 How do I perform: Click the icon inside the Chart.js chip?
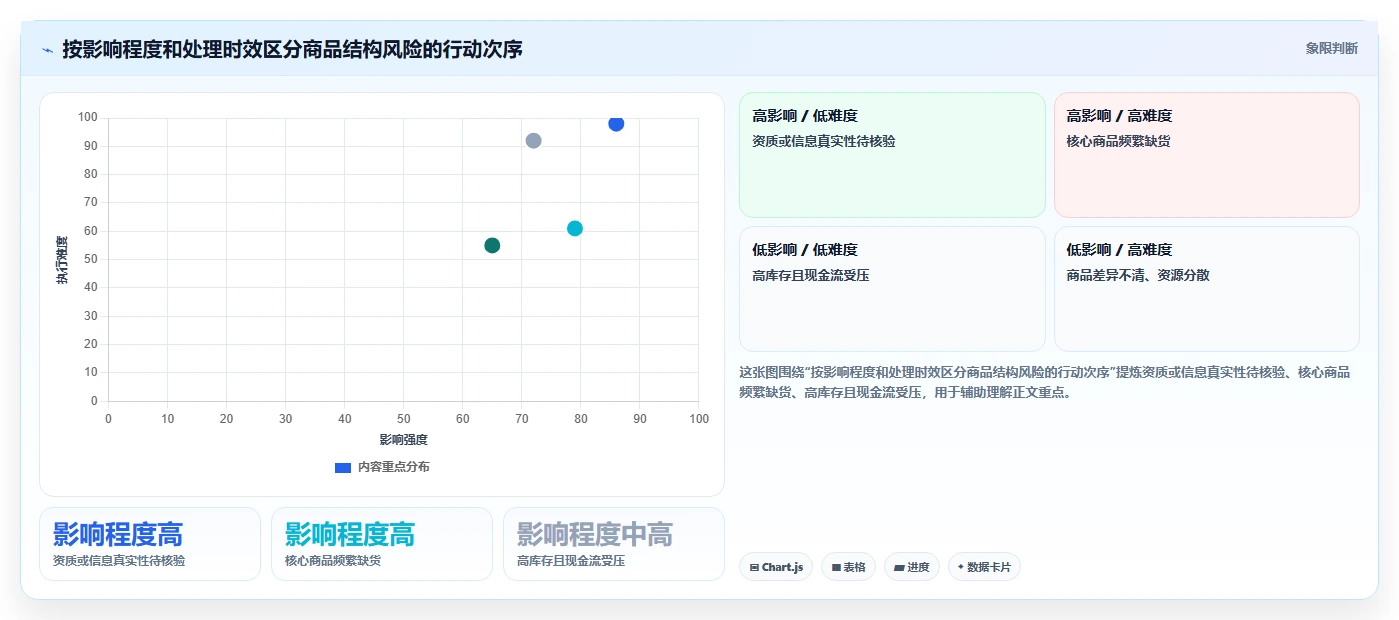tap(754, 567)
